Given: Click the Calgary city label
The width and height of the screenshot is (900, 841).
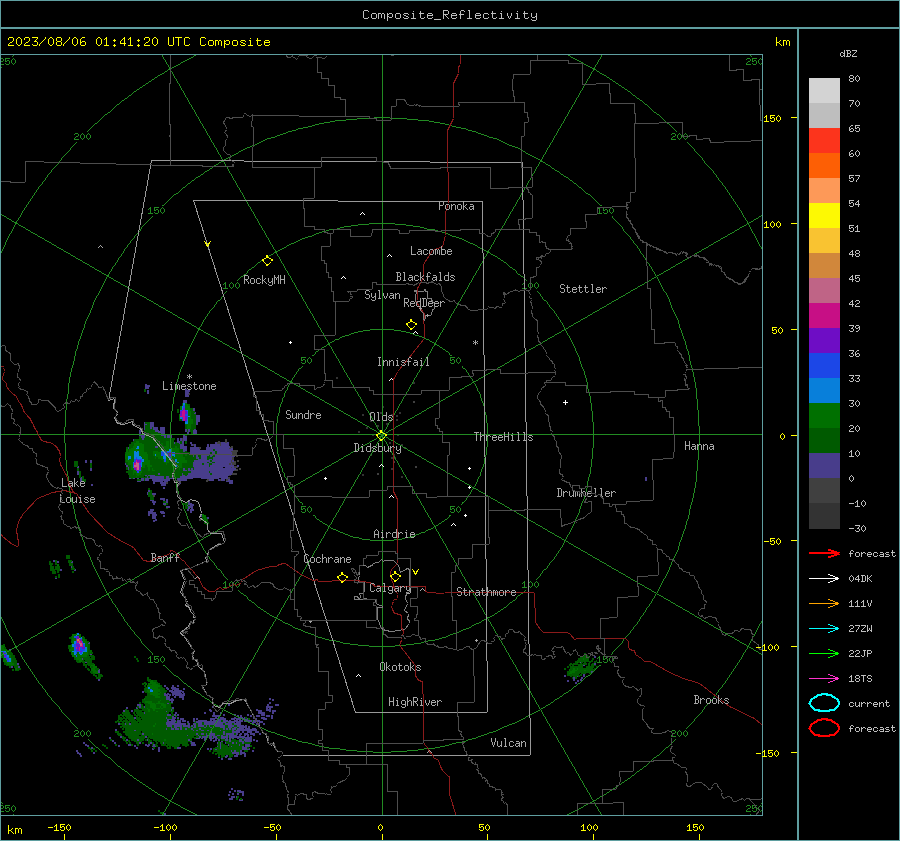Looking at the screenshot, I should point(390,588).
